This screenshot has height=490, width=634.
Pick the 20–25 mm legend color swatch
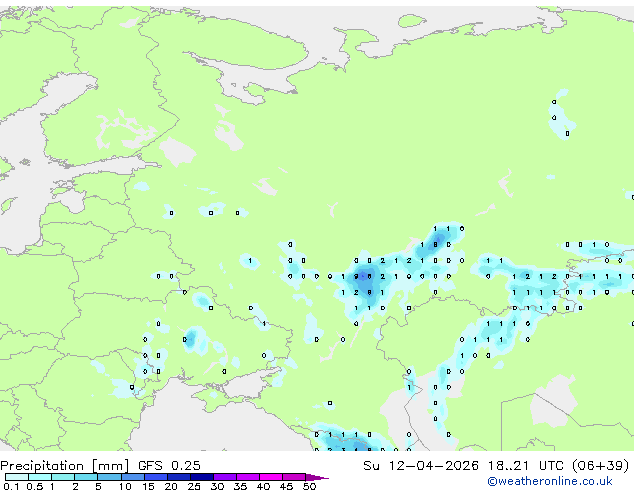(x=179, y=477)
